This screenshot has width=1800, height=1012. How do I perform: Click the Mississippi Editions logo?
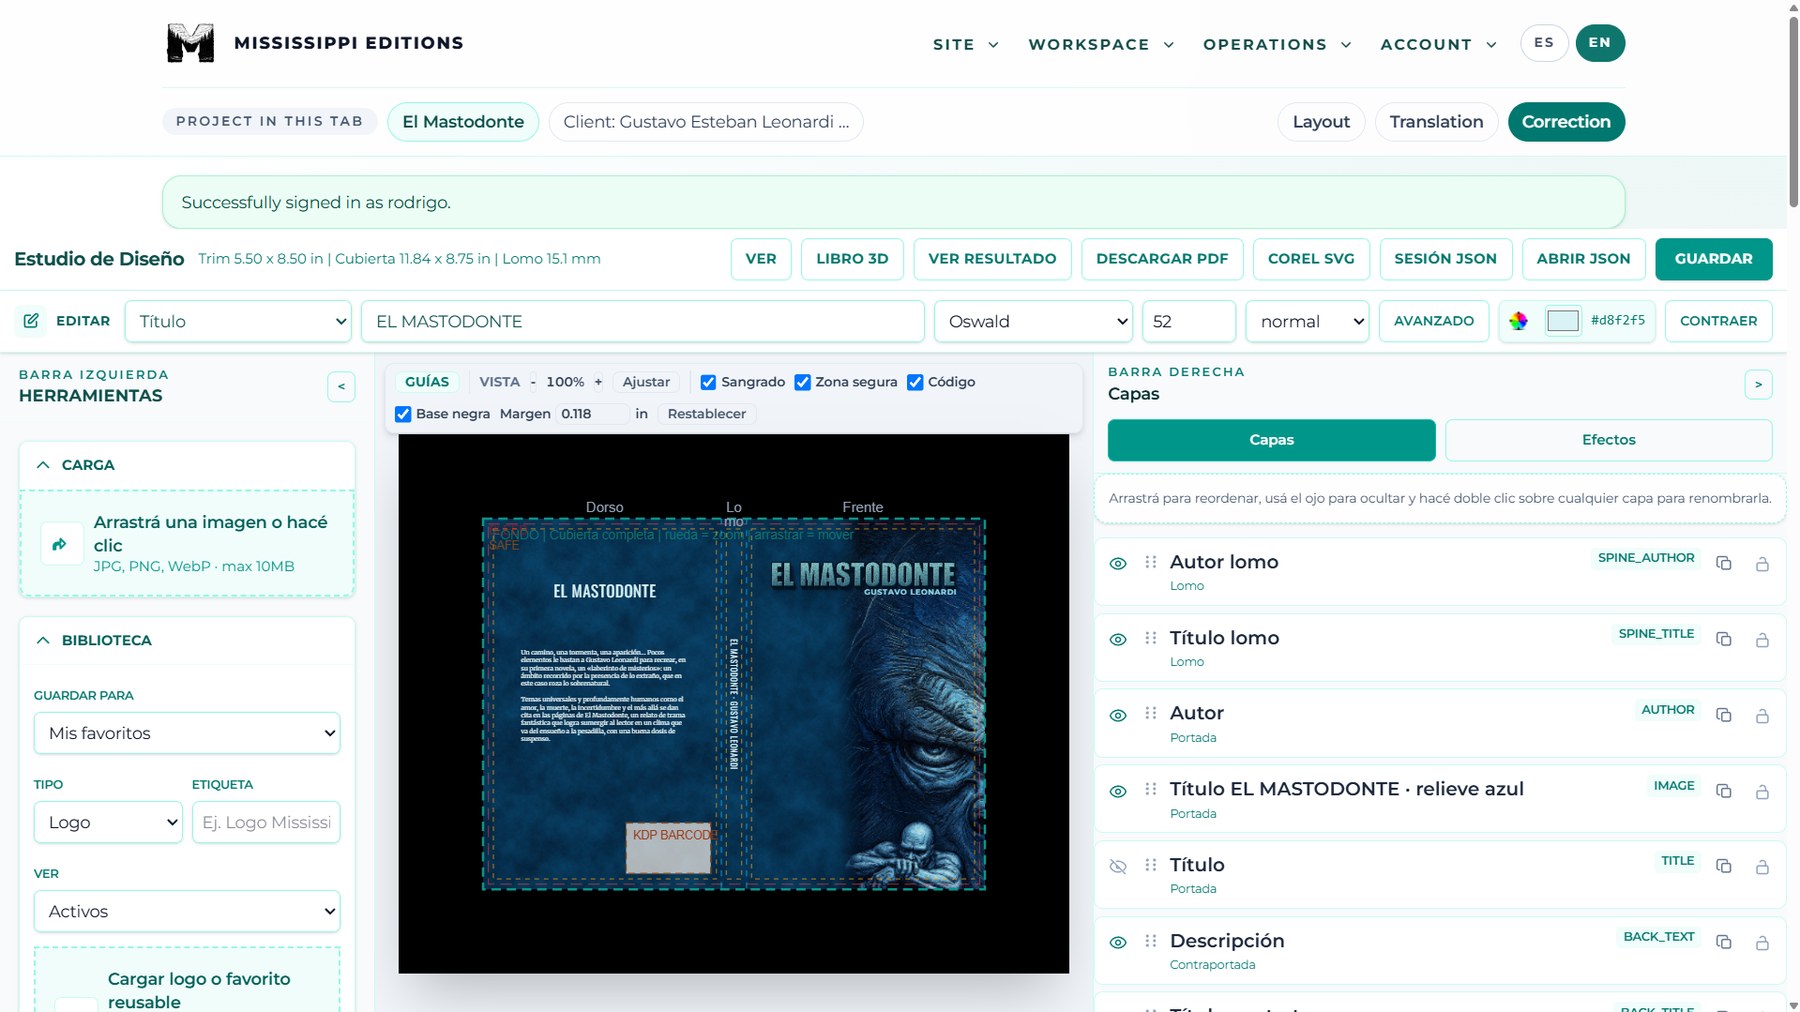[x=190, y=43]
